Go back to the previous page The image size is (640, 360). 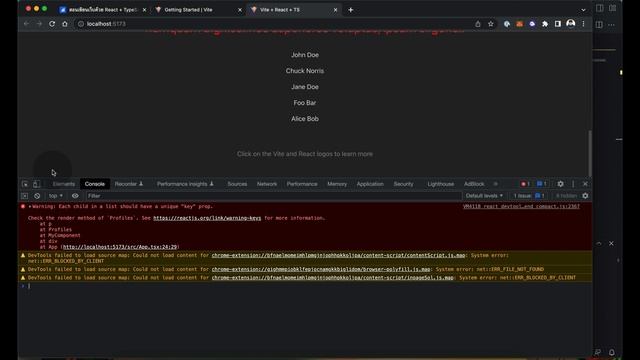coord(27,24)
